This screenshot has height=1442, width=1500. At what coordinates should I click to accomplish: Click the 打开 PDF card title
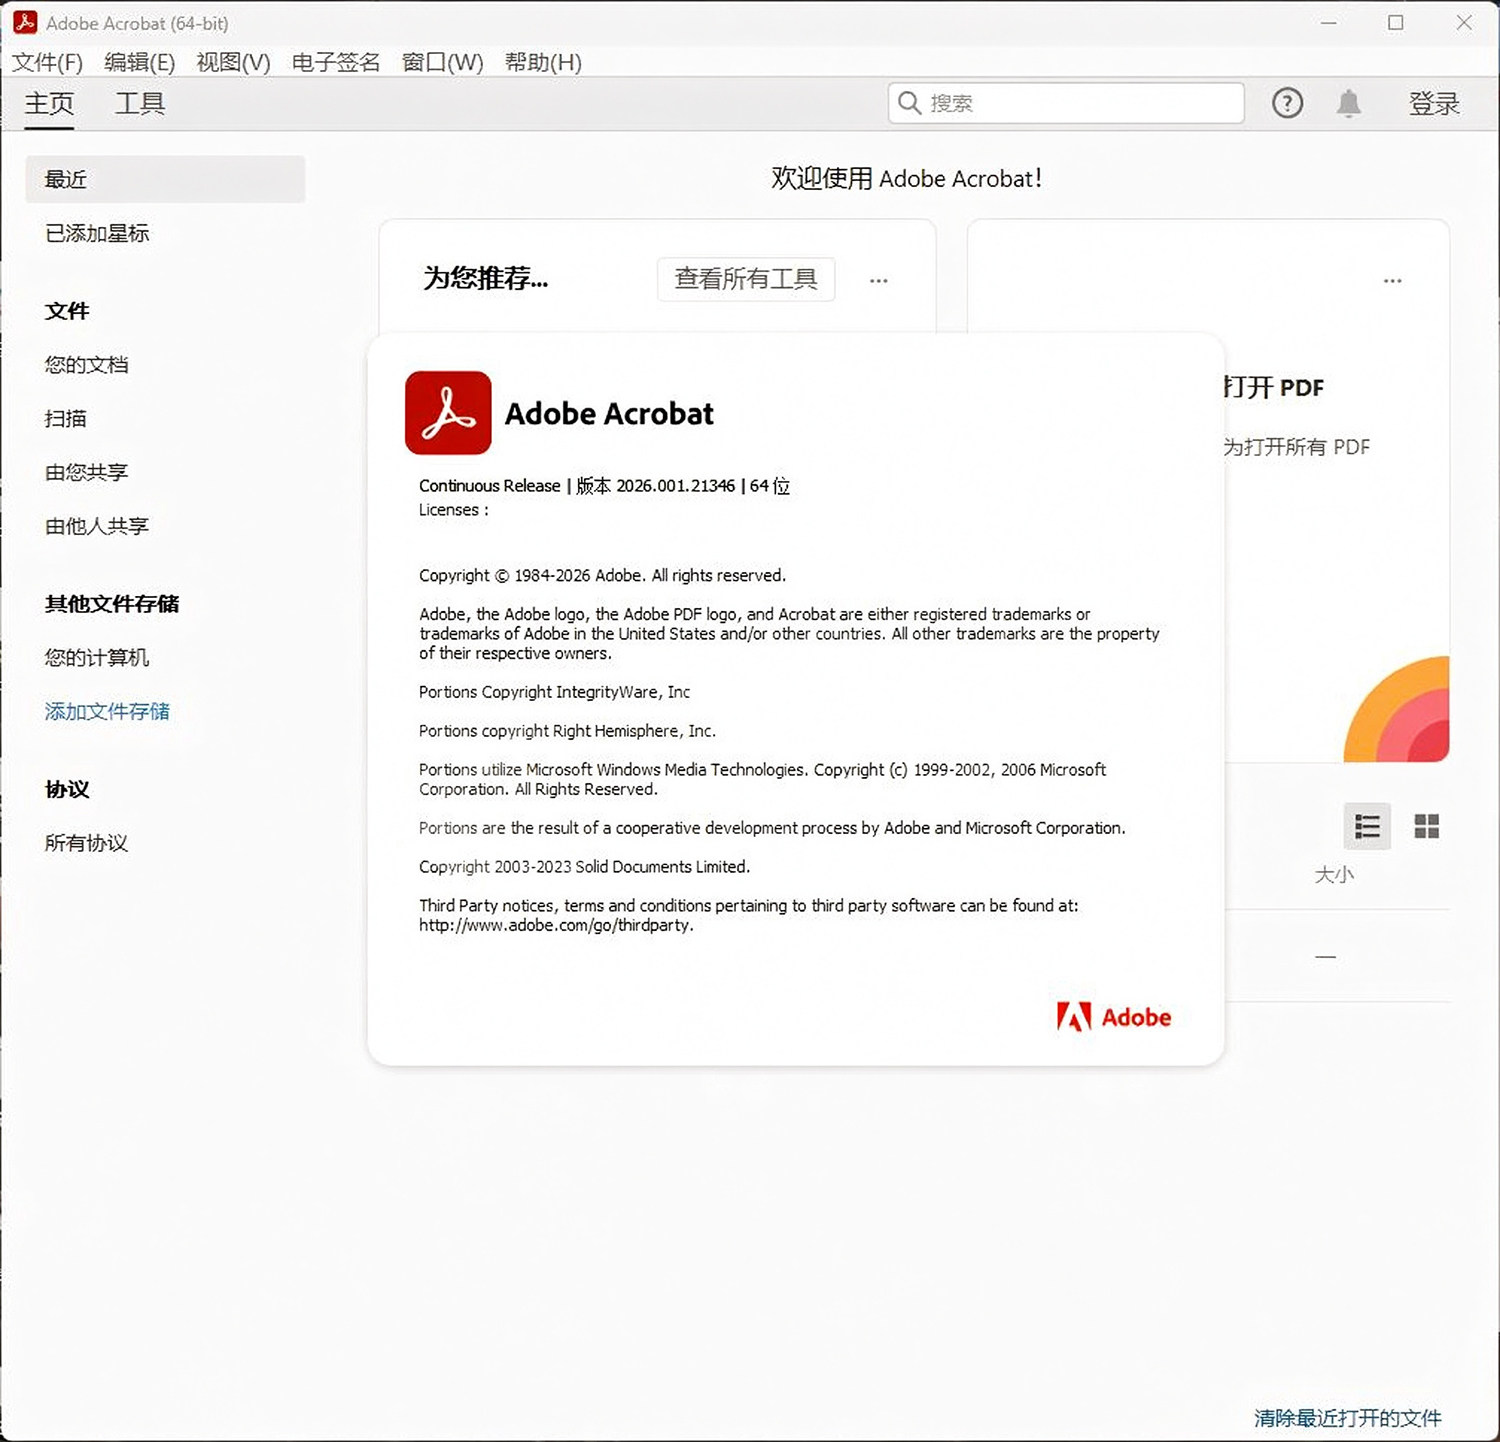(x=1273, y=387)
